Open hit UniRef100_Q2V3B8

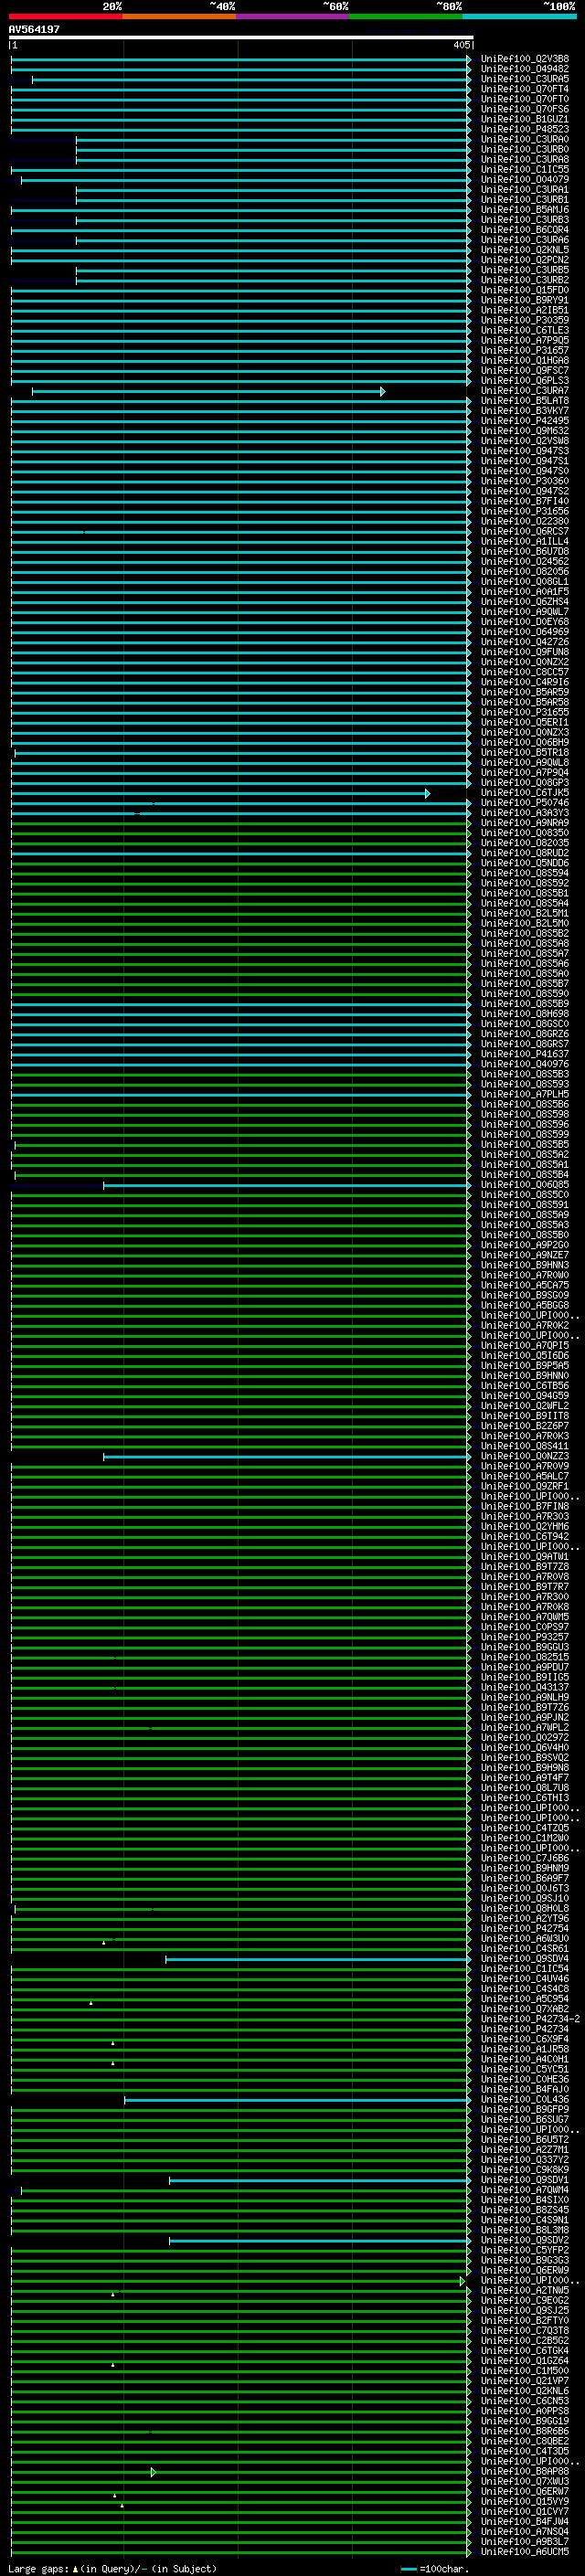(x=525, y=59)
